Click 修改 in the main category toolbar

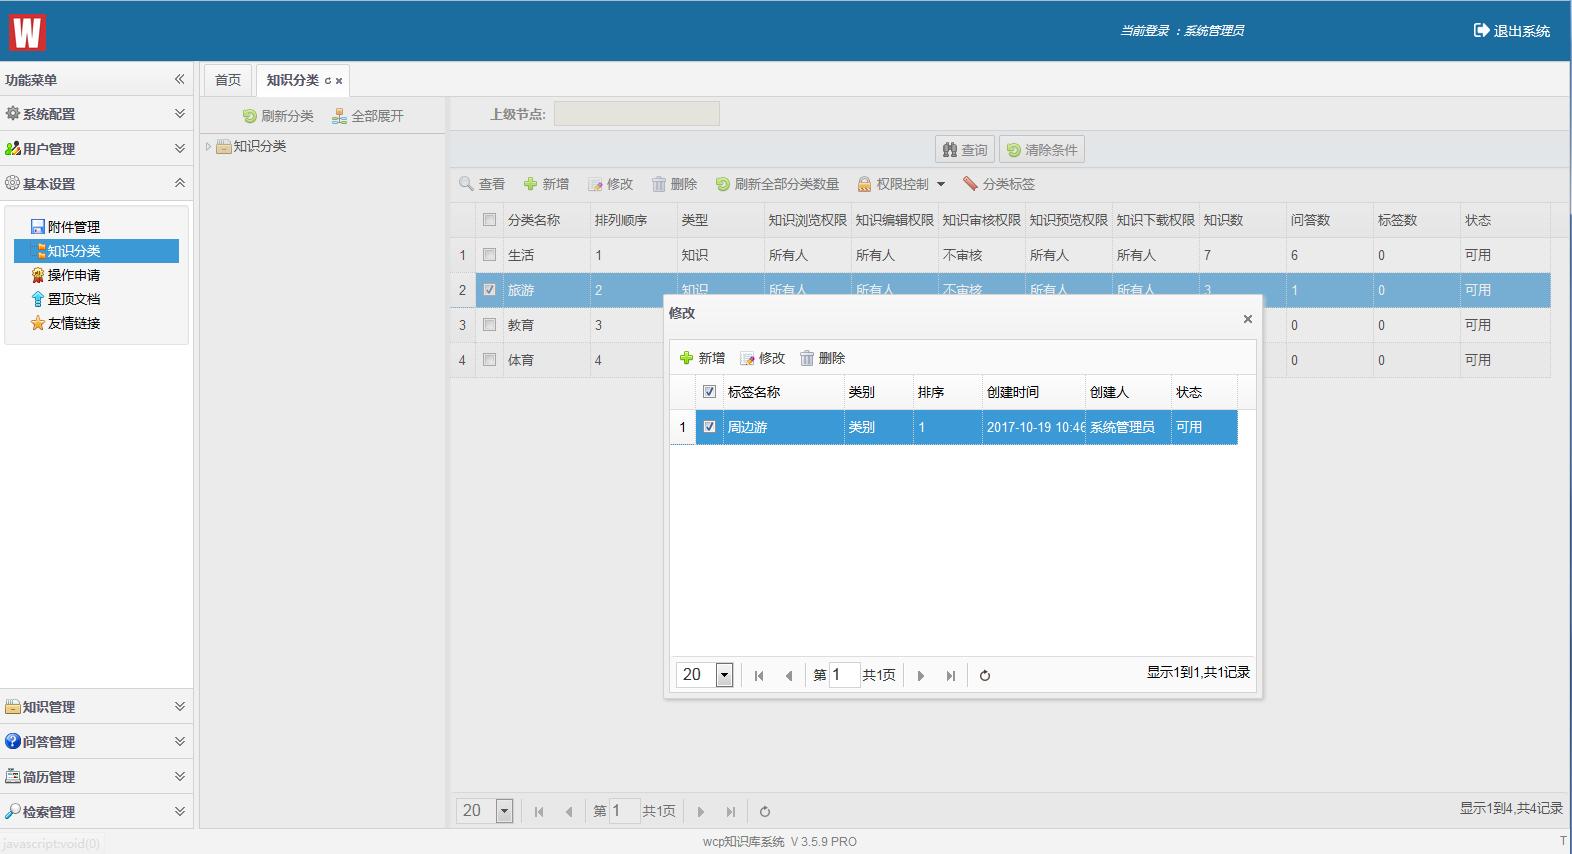click(x=610, y=184)
